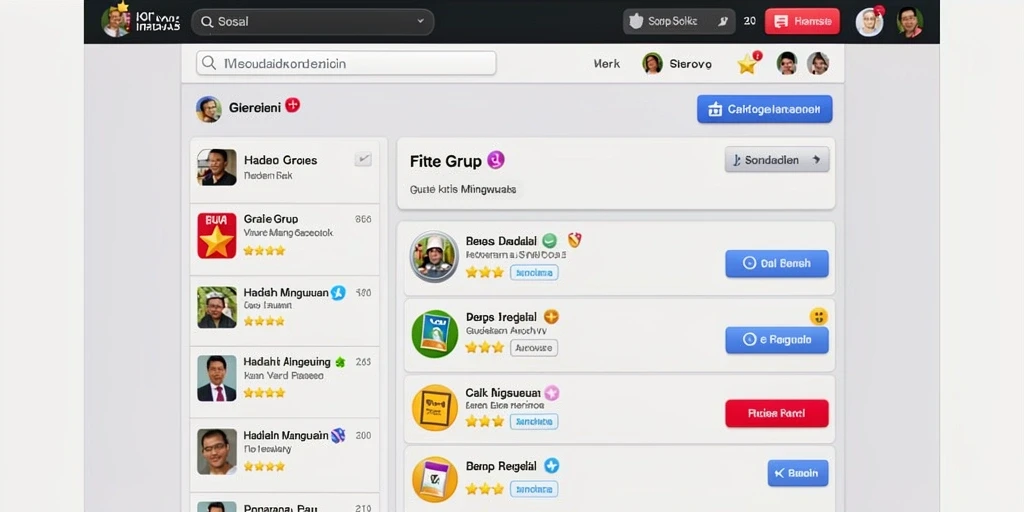Click the red plus badge beside Giereieni
The height and width of the screenshot is (512, 1024).
(x=293, y=105)
